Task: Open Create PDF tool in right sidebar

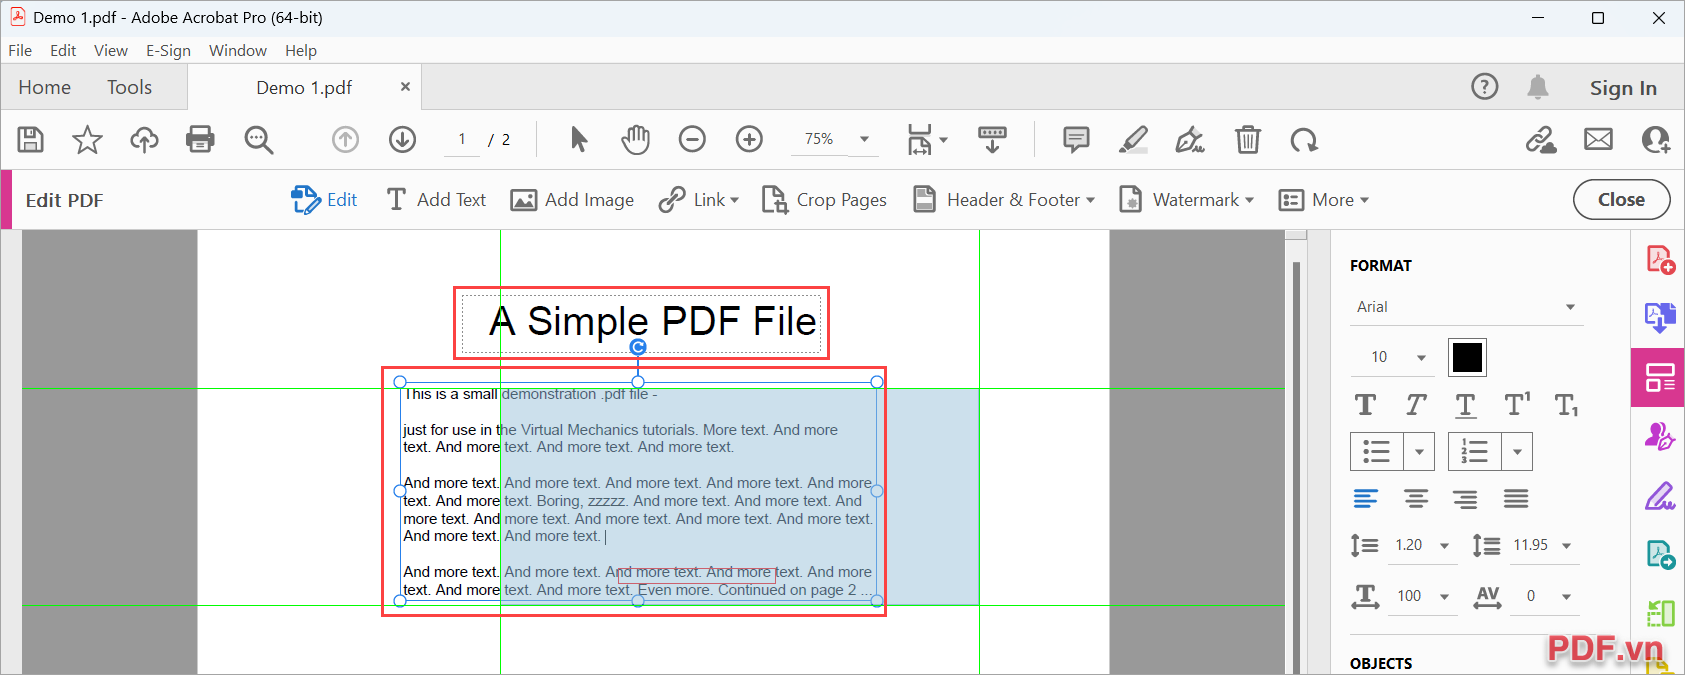Action: (1661, 260)
